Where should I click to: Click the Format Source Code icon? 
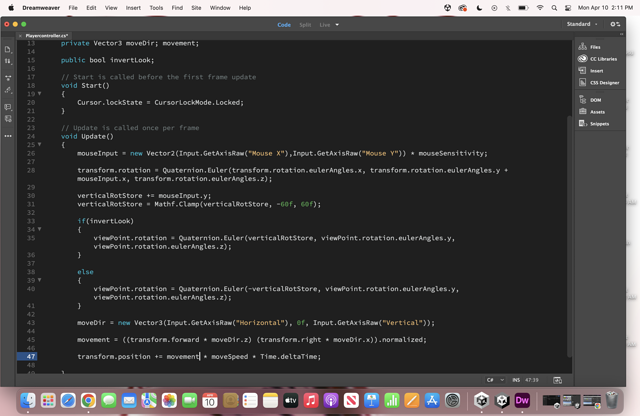(x=8, y=90)
